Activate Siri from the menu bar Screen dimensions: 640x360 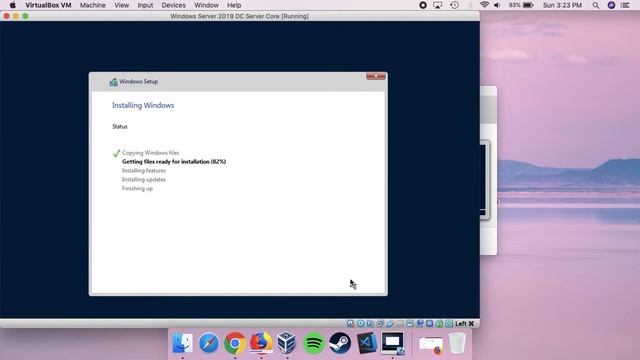(611, 5)
